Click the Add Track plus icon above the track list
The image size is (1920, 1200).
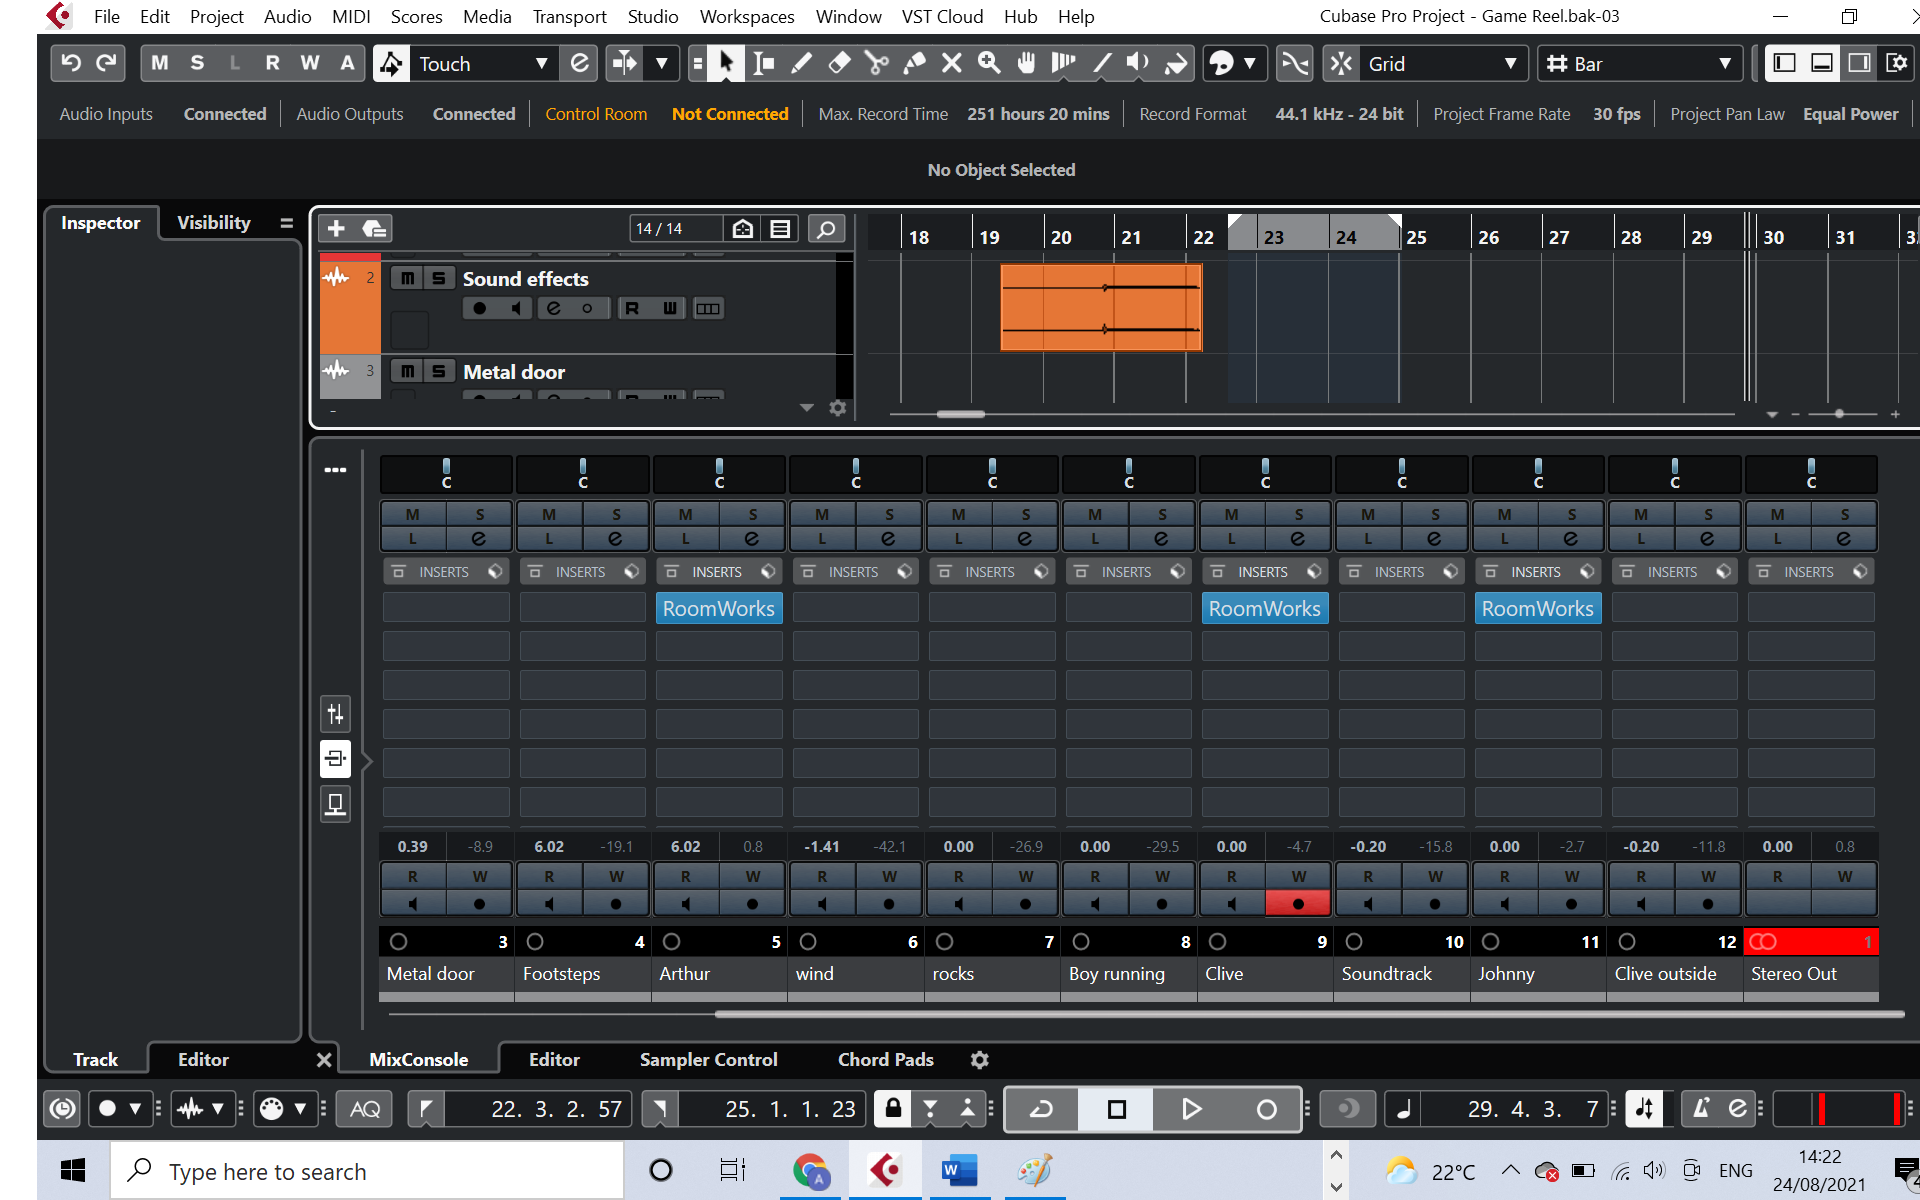pyautogui.click(x=336, y=228)
